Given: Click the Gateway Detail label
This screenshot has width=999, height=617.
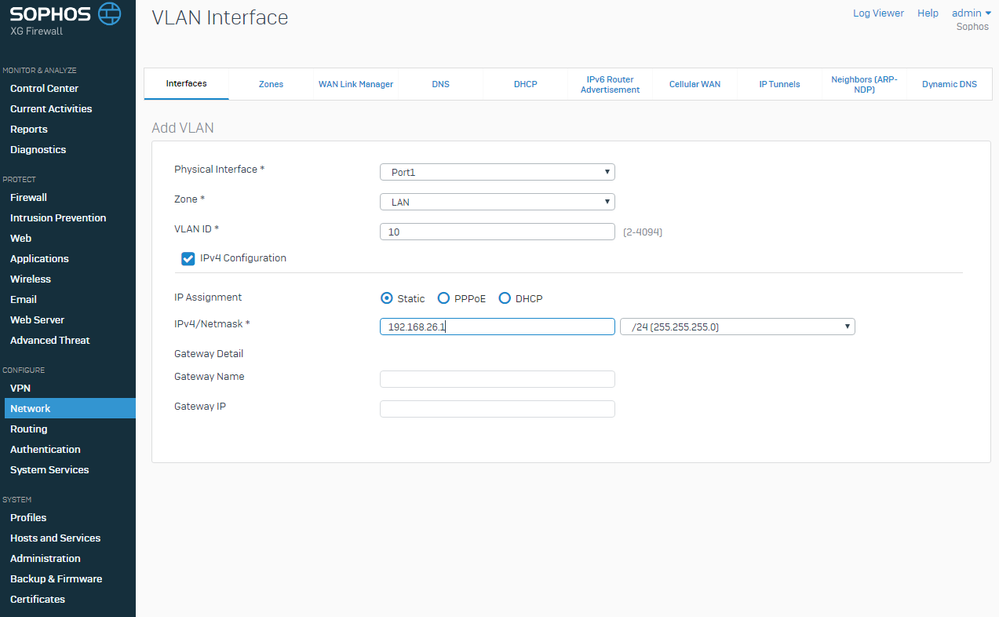Looking at the screenshot, I should pyautogui.click(x=208, y=354).
